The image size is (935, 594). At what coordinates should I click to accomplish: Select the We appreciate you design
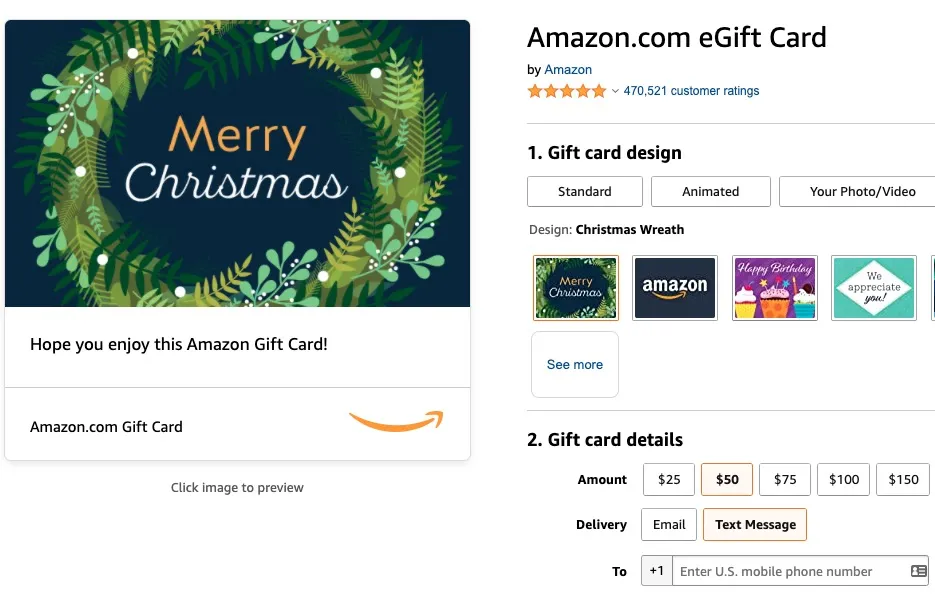pos(874,288)
